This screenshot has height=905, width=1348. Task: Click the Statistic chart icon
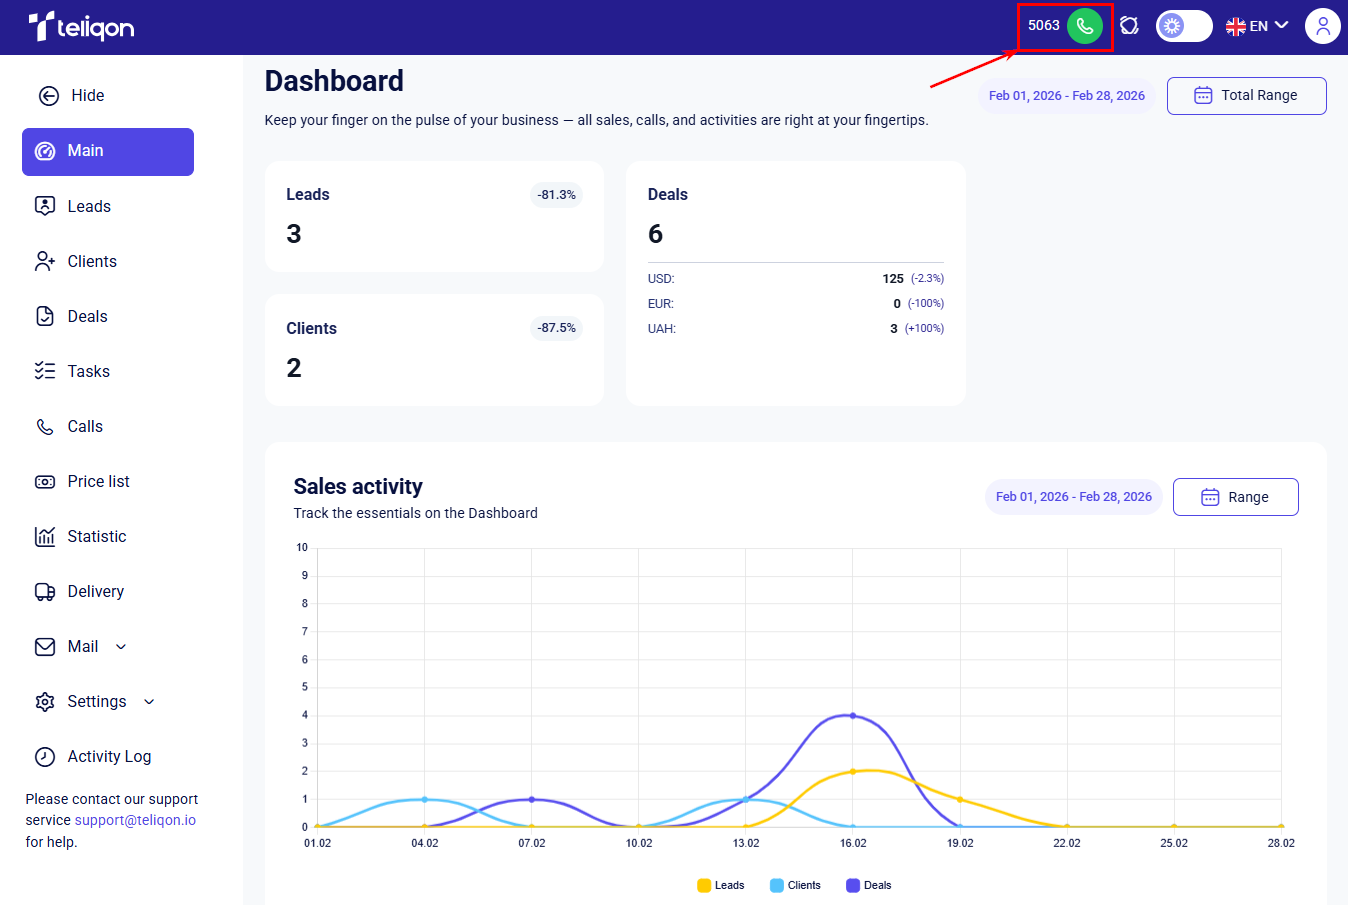[45, 537]
